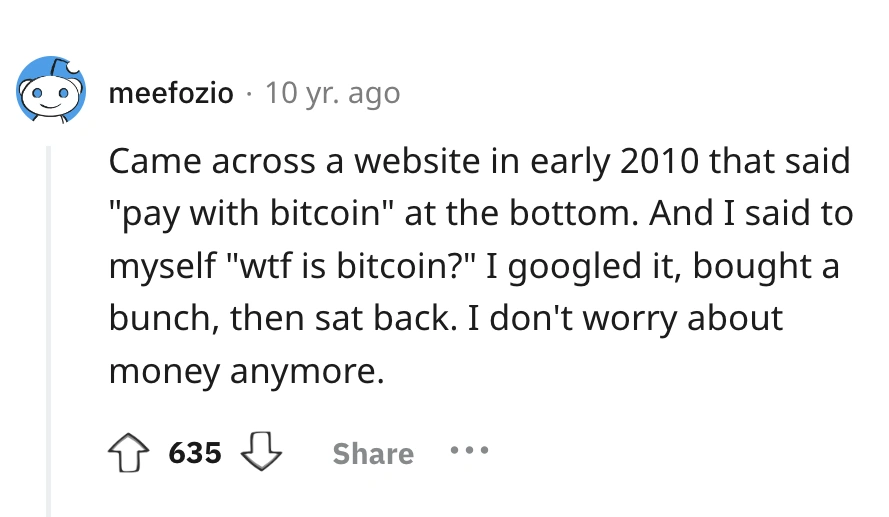
Task: Click meefozio's Snoo avatar
Action: point(49,90)
